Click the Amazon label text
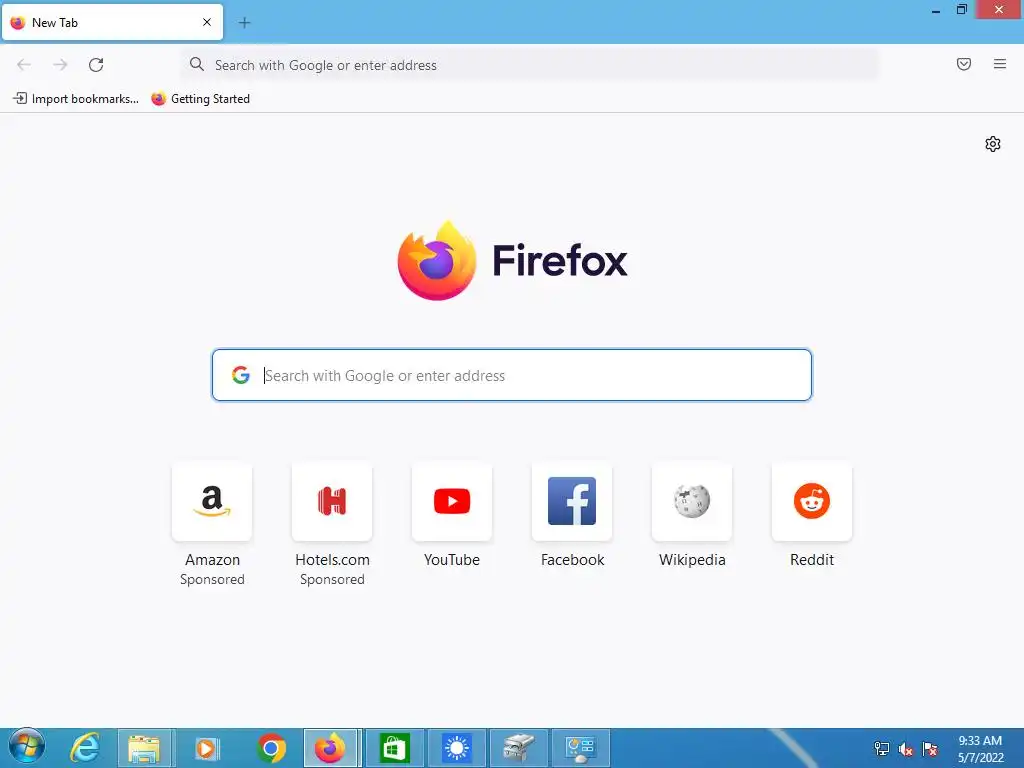 tap(212, 560)
